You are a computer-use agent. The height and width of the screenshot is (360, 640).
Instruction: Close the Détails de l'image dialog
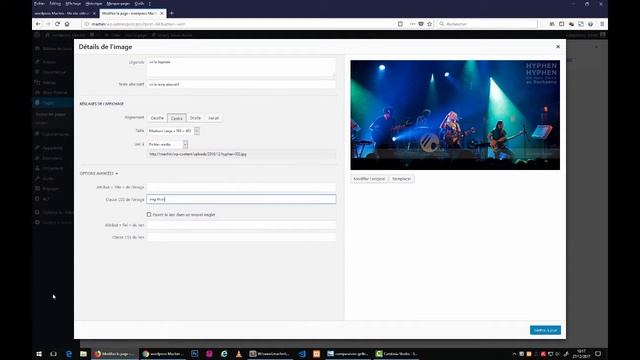558,47
